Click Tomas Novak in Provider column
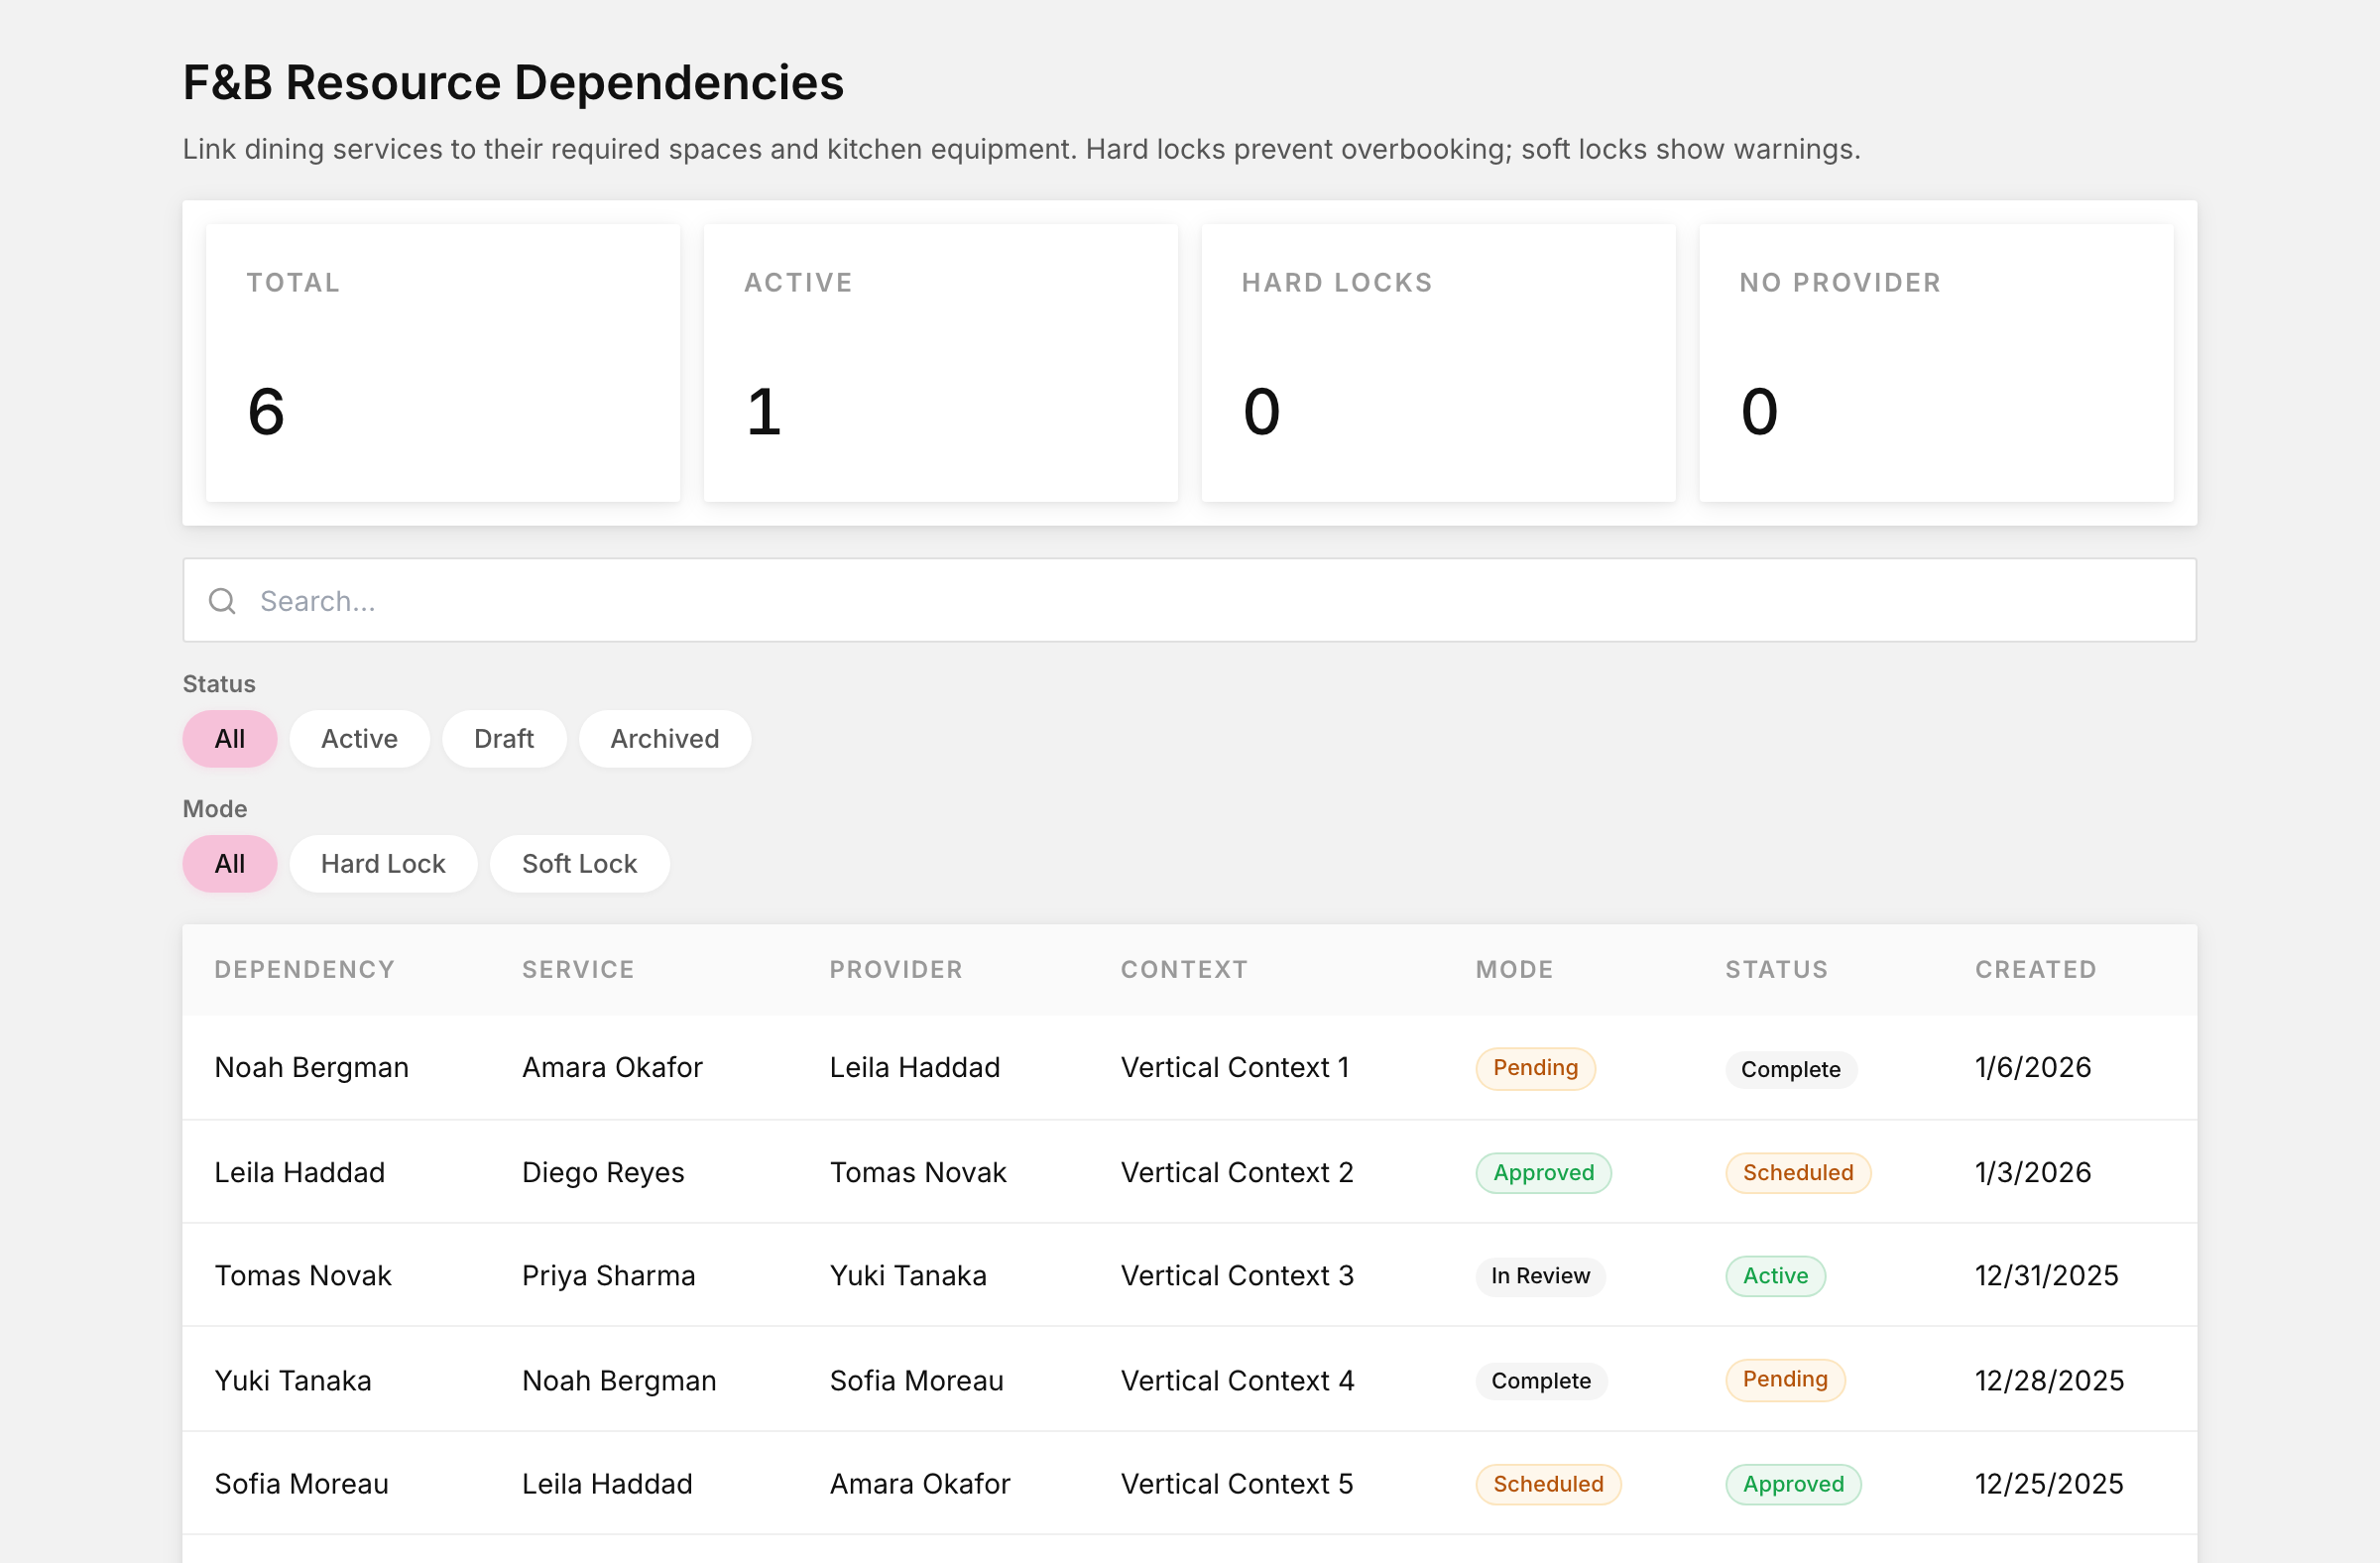This screenshot has width=2380, height=1563. (x=918, y=1172)
